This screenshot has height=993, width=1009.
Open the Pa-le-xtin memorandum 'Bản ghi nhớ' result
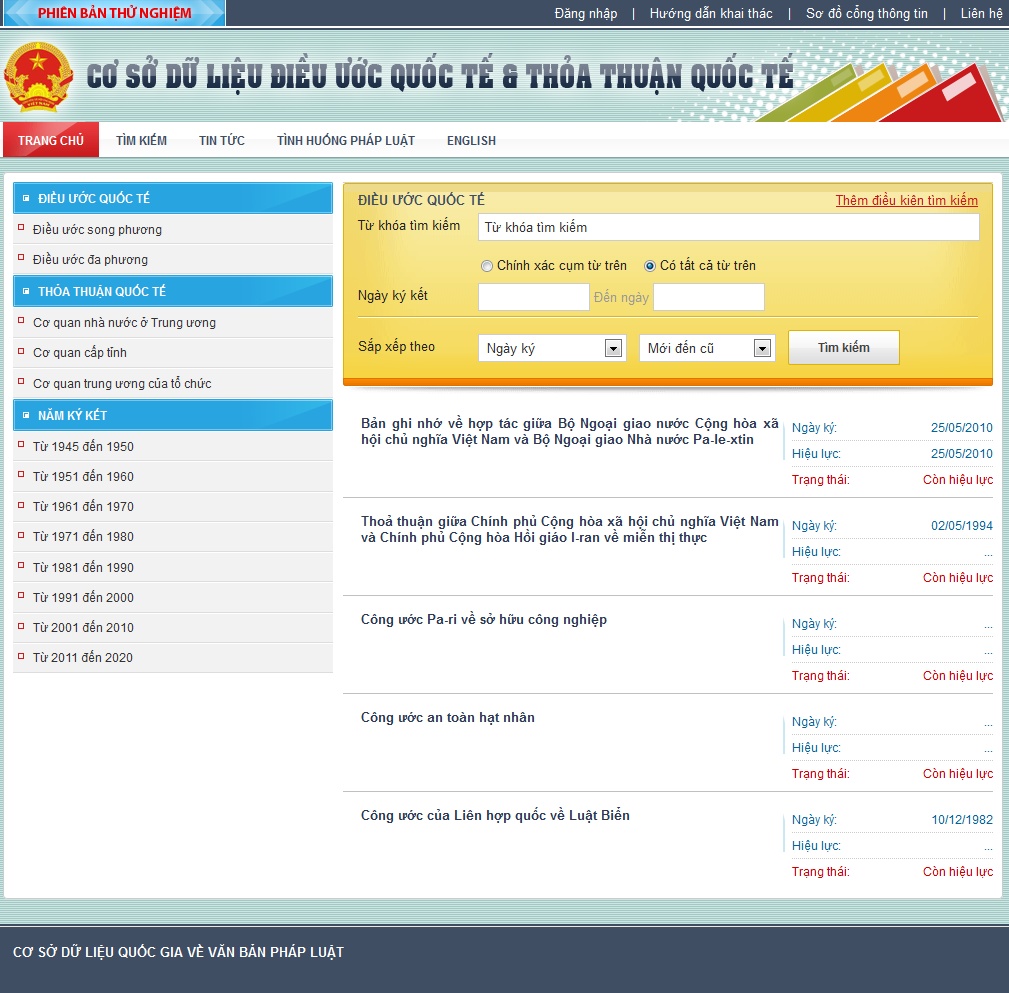pyautogui.click(x=569, y=431)
